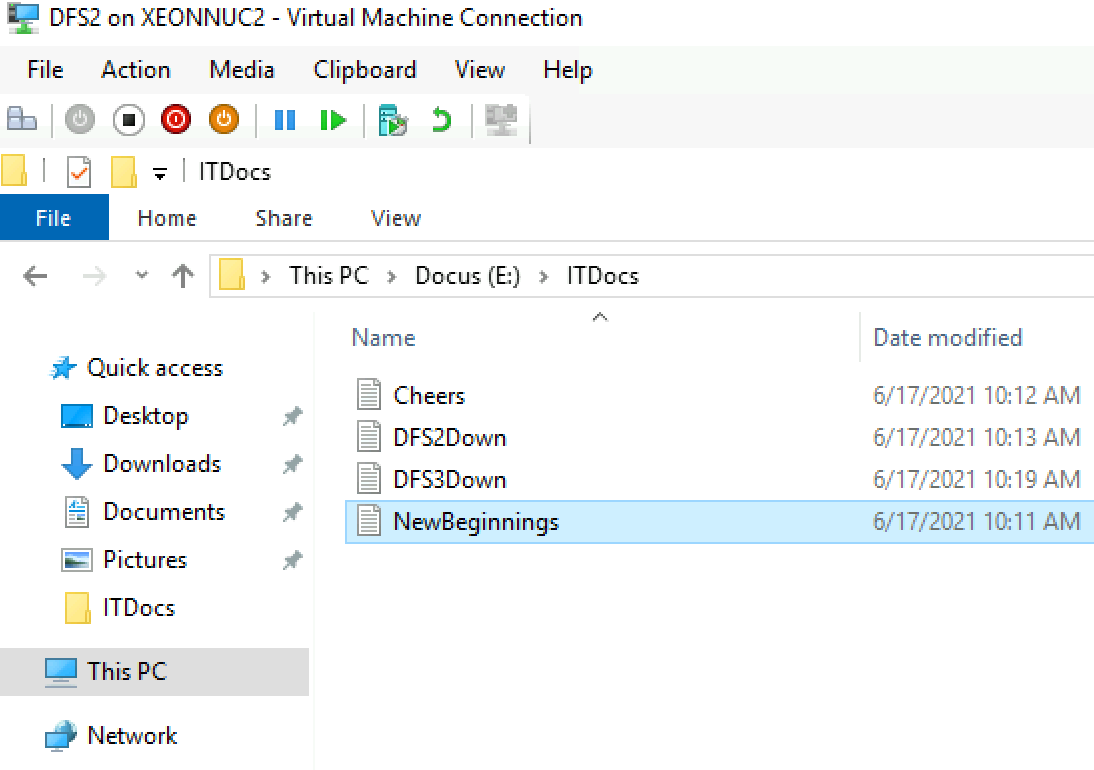Expand chevron after Docus (E:) breadcrumb
The height and width of the screenshot is (770, 1094).
(x=544, y=276)
